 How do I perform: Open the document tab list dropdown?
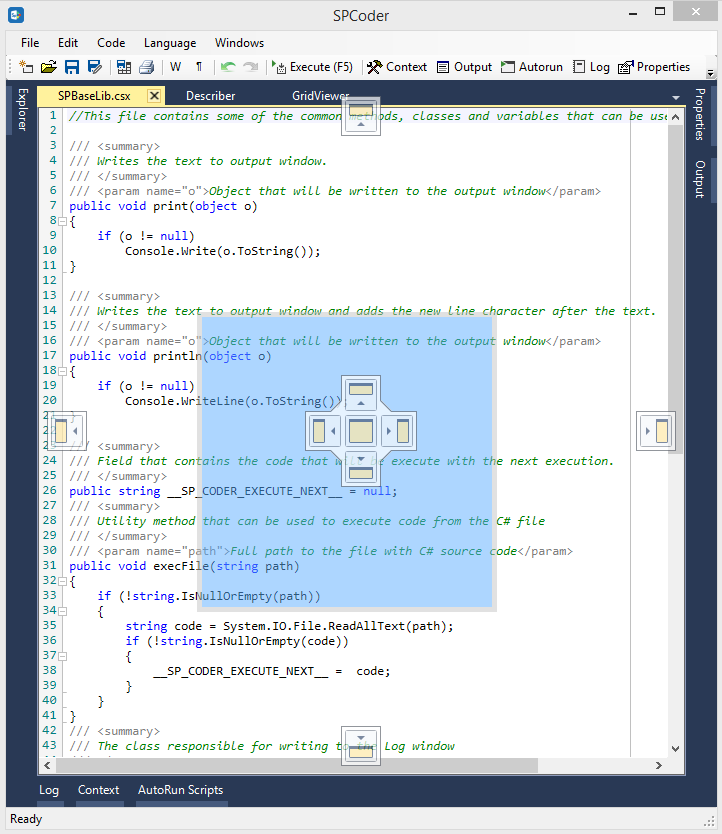tap(676, 97)
